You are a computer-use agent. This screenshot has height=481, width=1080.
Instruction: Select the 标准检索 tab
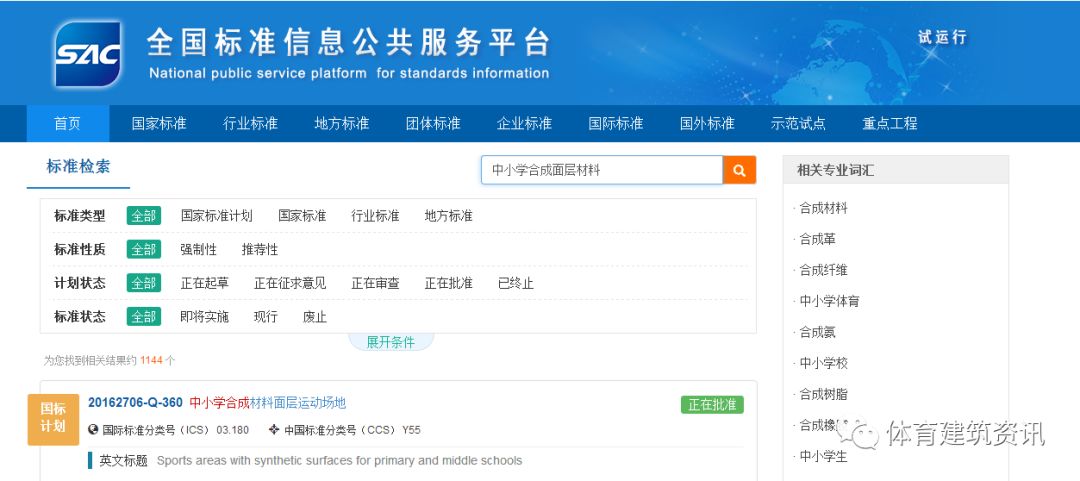78,167
